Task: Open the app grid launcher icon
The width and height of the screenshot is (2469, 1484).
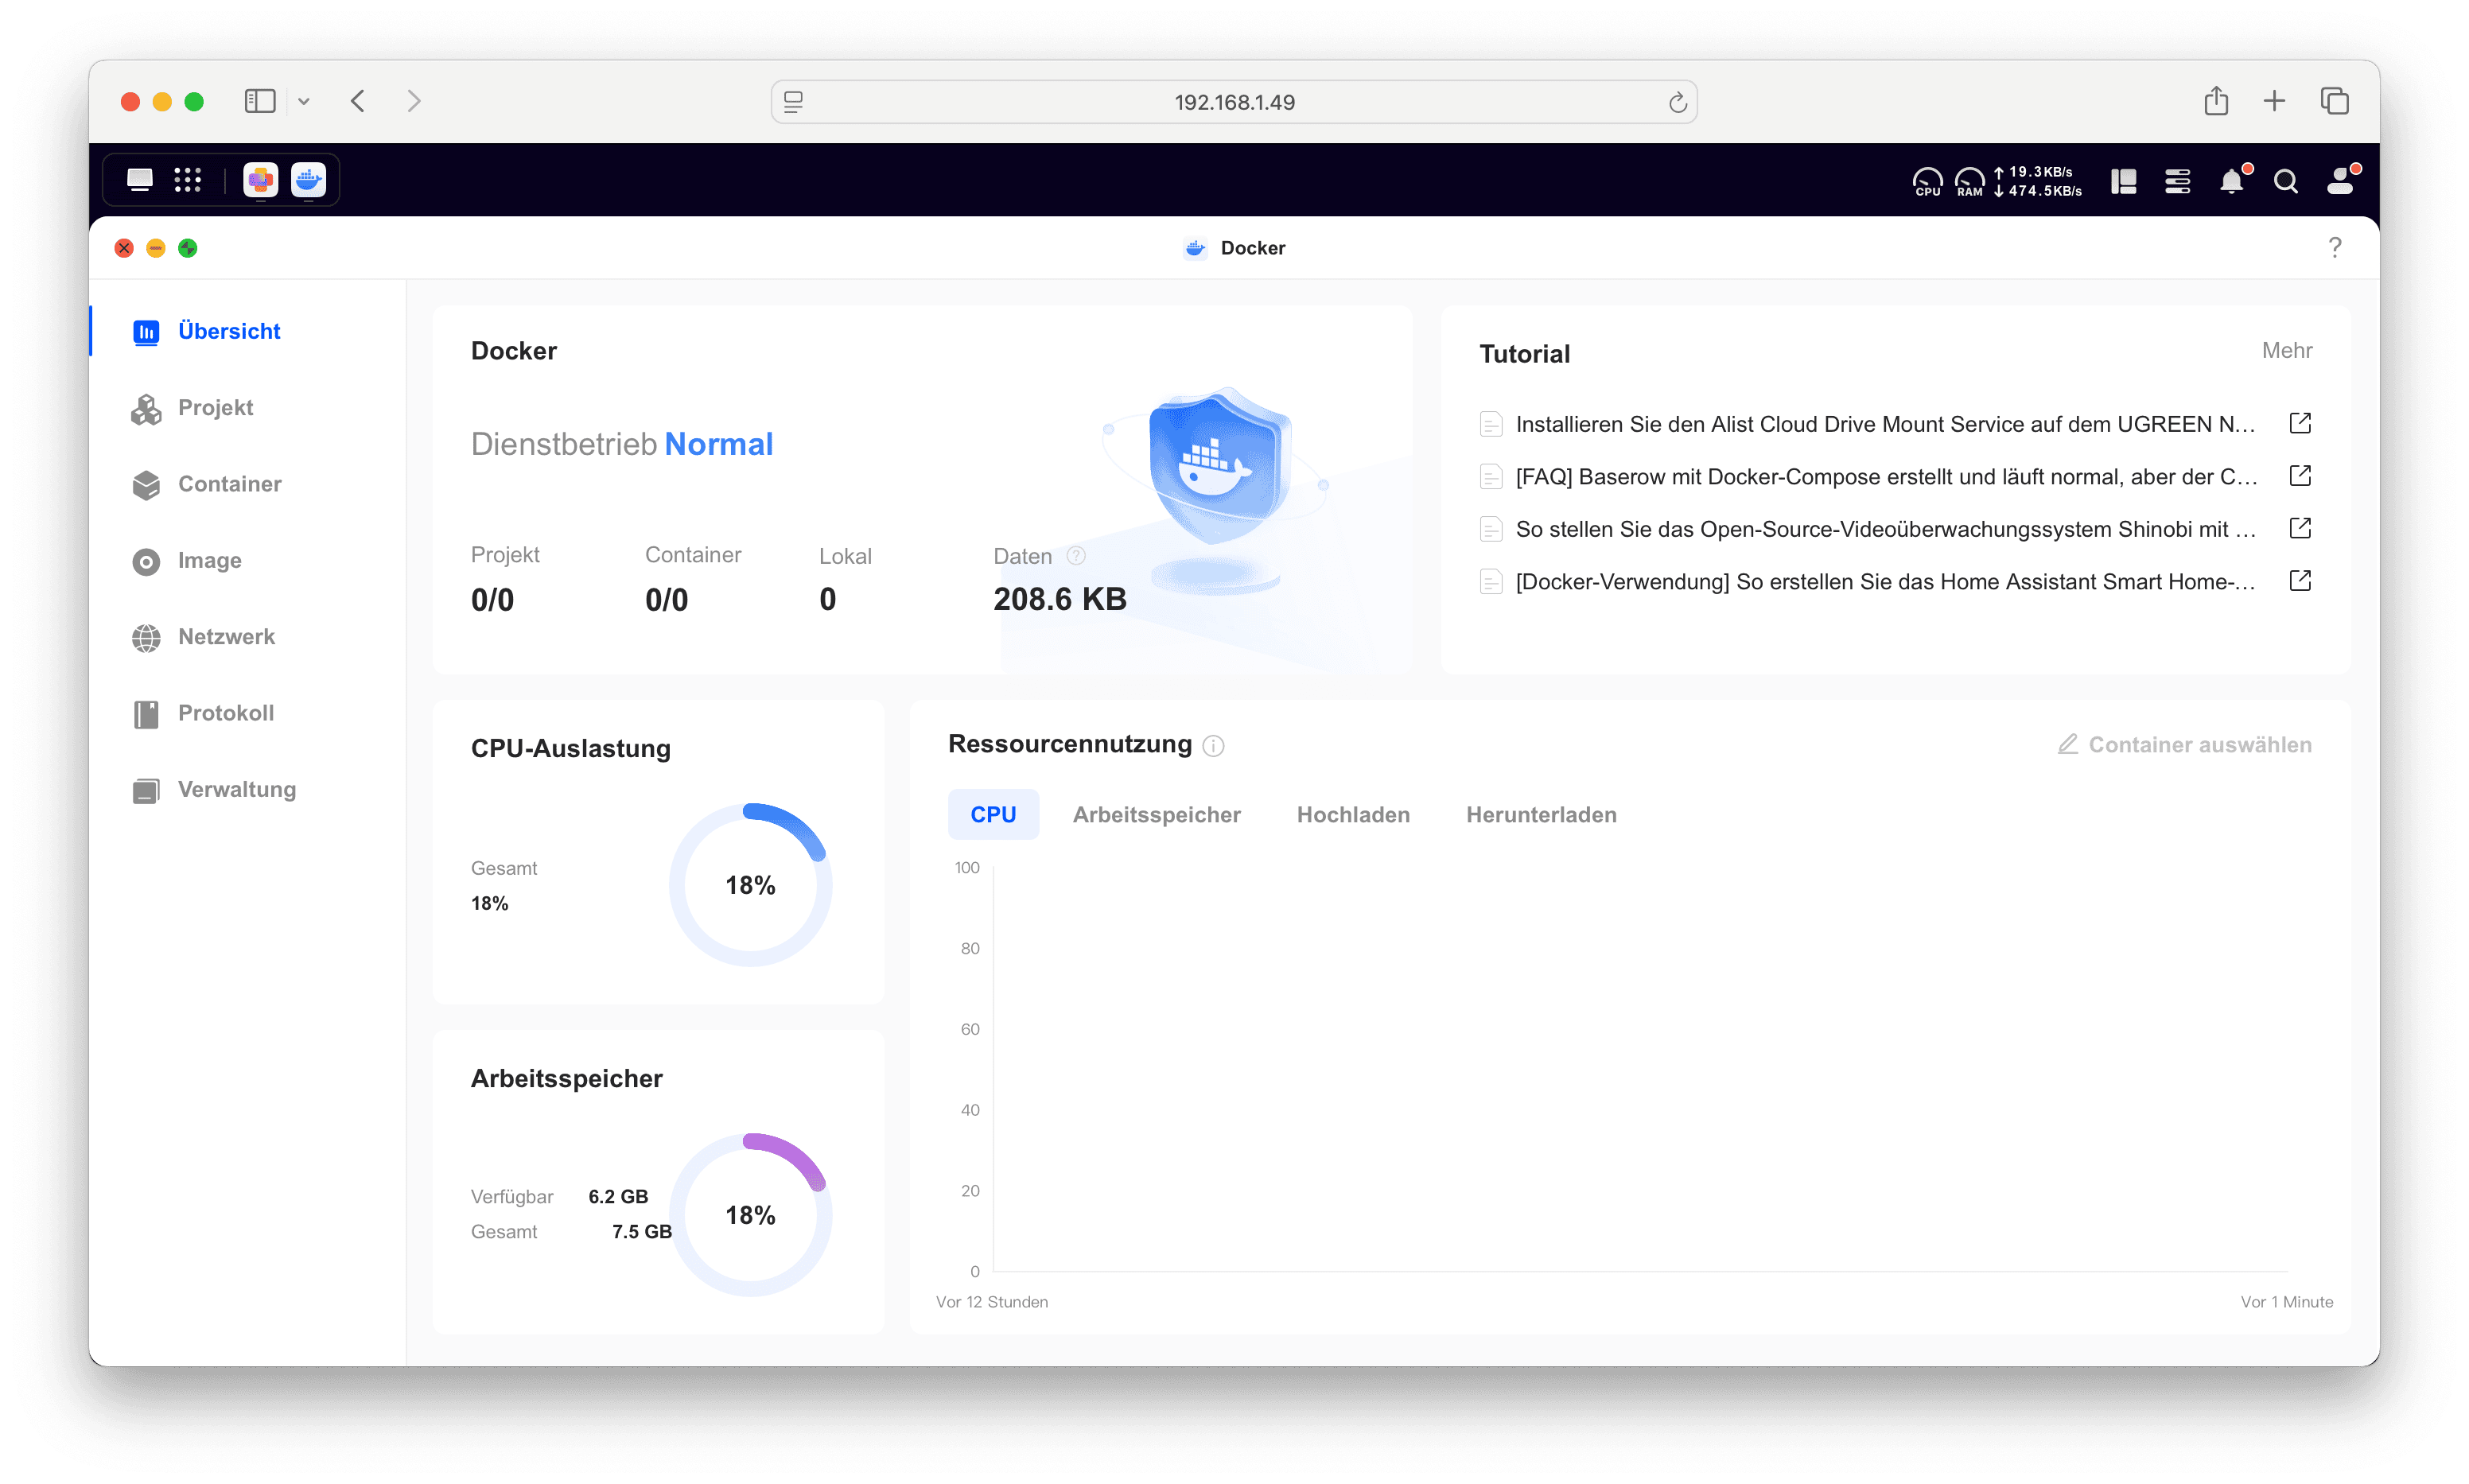Action: tap(188, 180)
